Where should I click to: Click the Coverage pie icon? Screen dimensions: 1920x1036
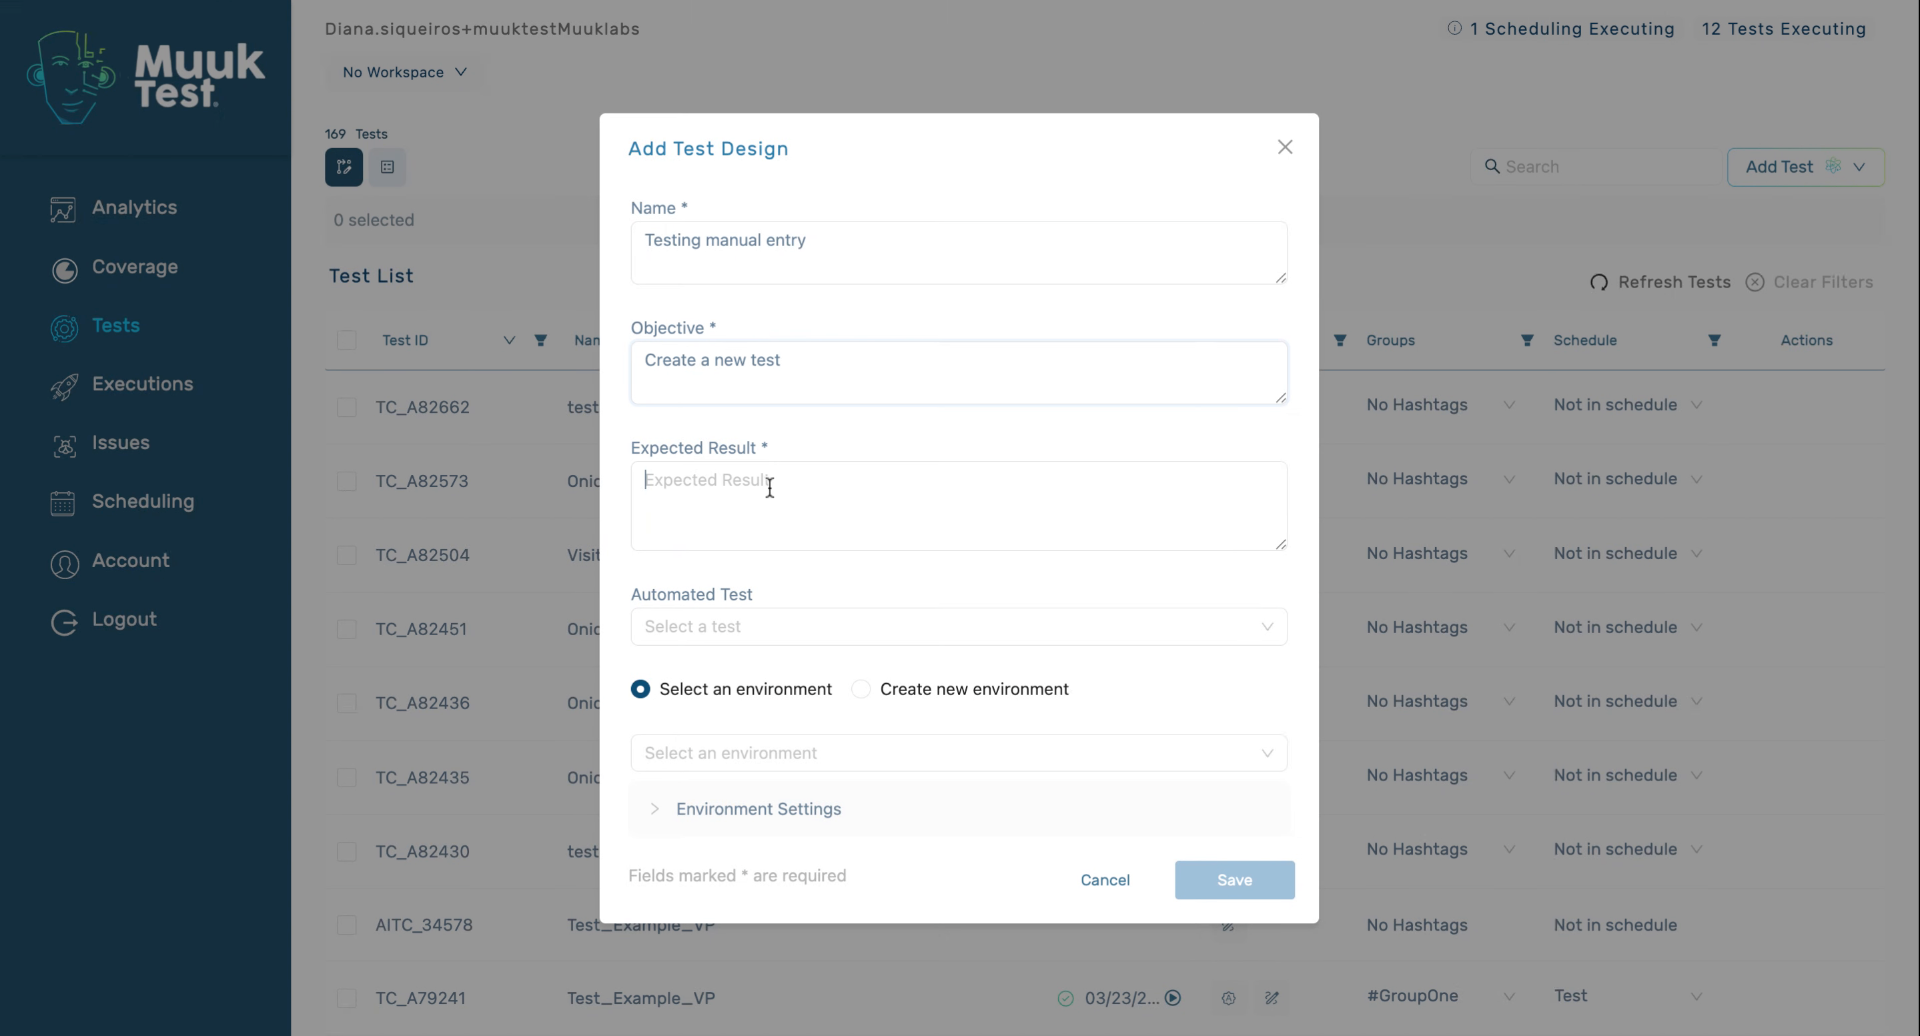point(64,269)
